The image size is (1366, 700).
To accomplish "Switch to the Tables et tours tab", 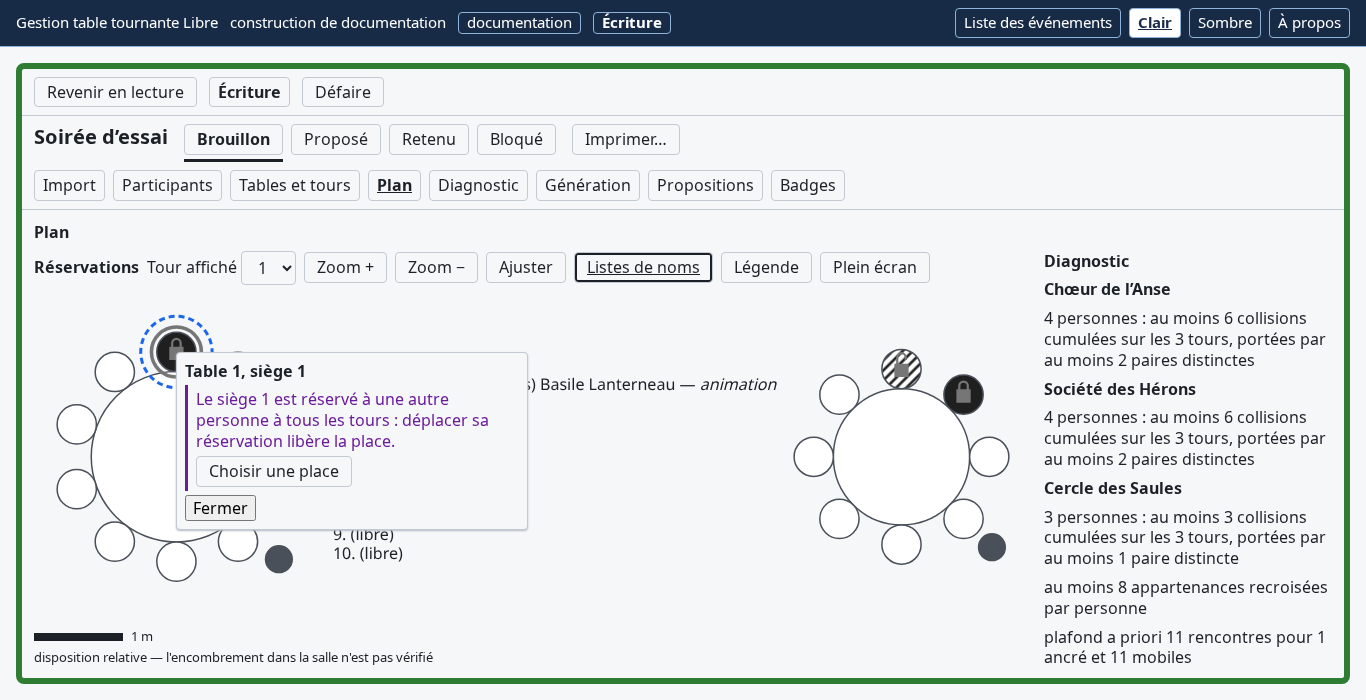I will coord(295,186).
